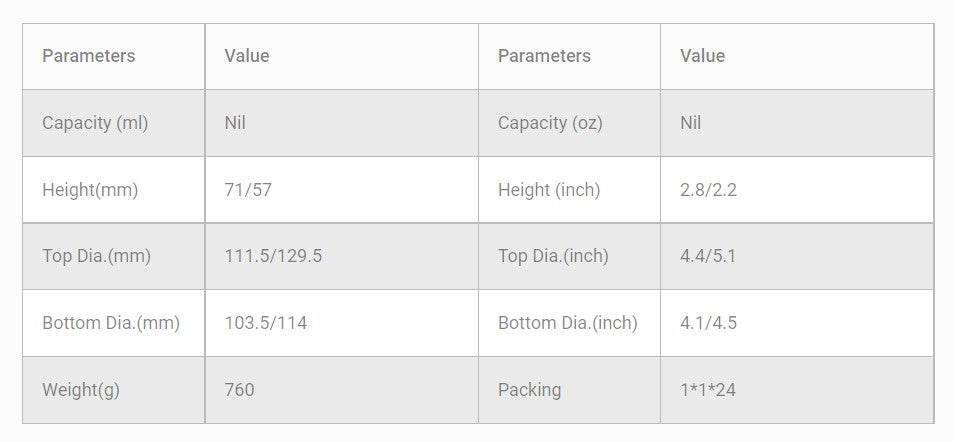Click the Top Dia.(inch) label
The width and height of the screenshot is (953, 442).
pos(553,256)
